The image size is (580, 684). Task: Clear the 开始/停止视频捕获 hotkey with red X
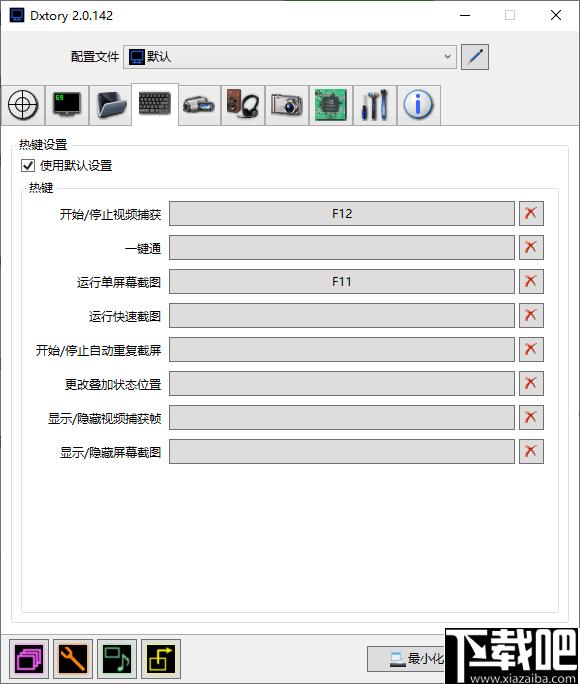[531, 213]
